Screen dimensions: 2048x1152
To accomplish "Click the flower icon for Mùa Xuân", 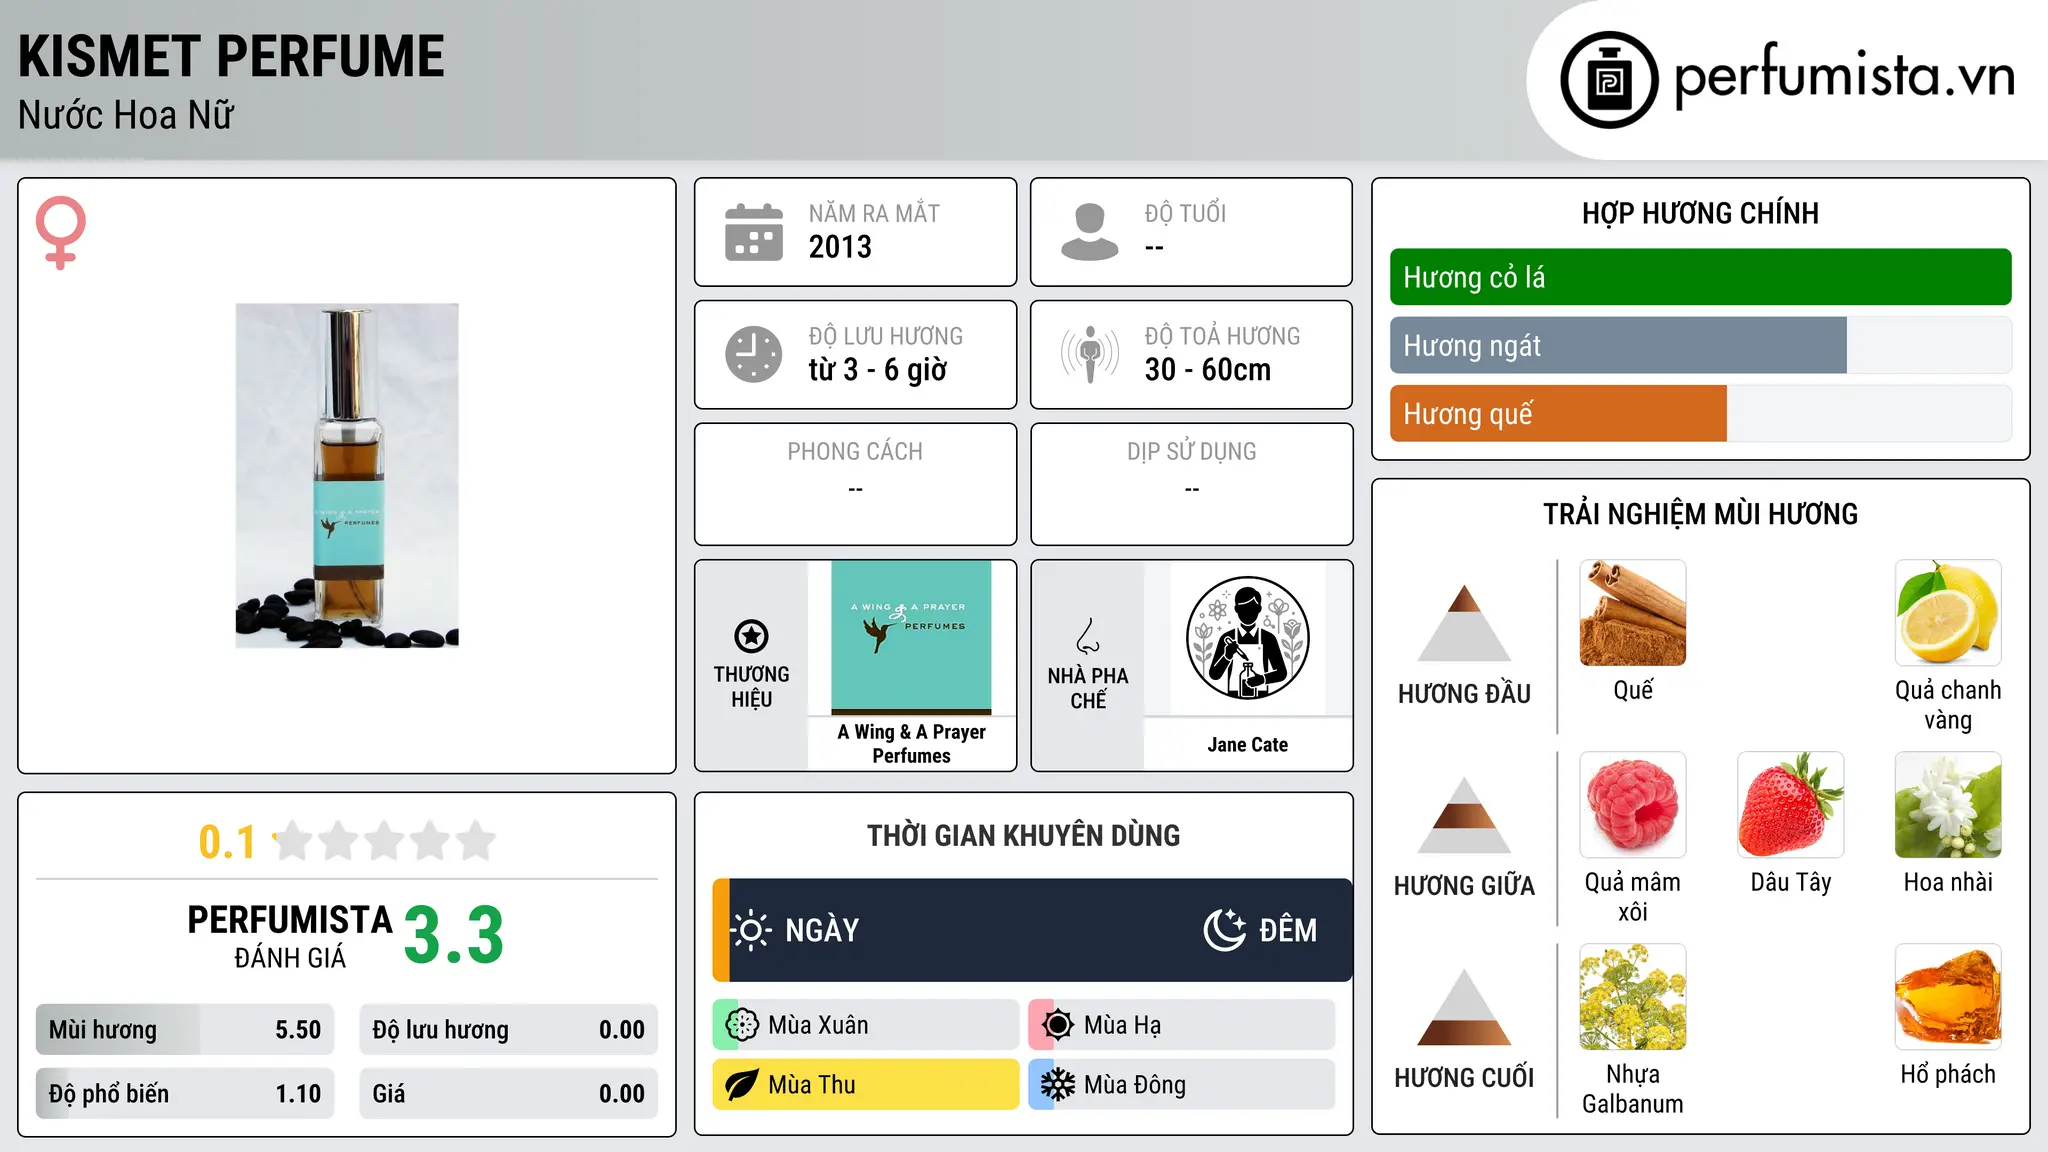I will [742, 1025].
